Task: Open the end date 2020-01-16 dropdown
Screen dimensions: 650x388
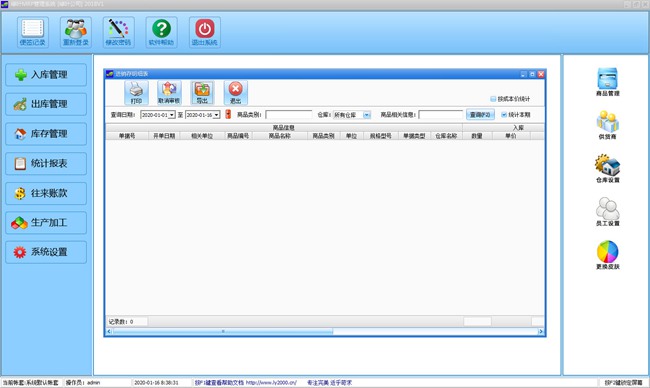Action: point(216,115)
